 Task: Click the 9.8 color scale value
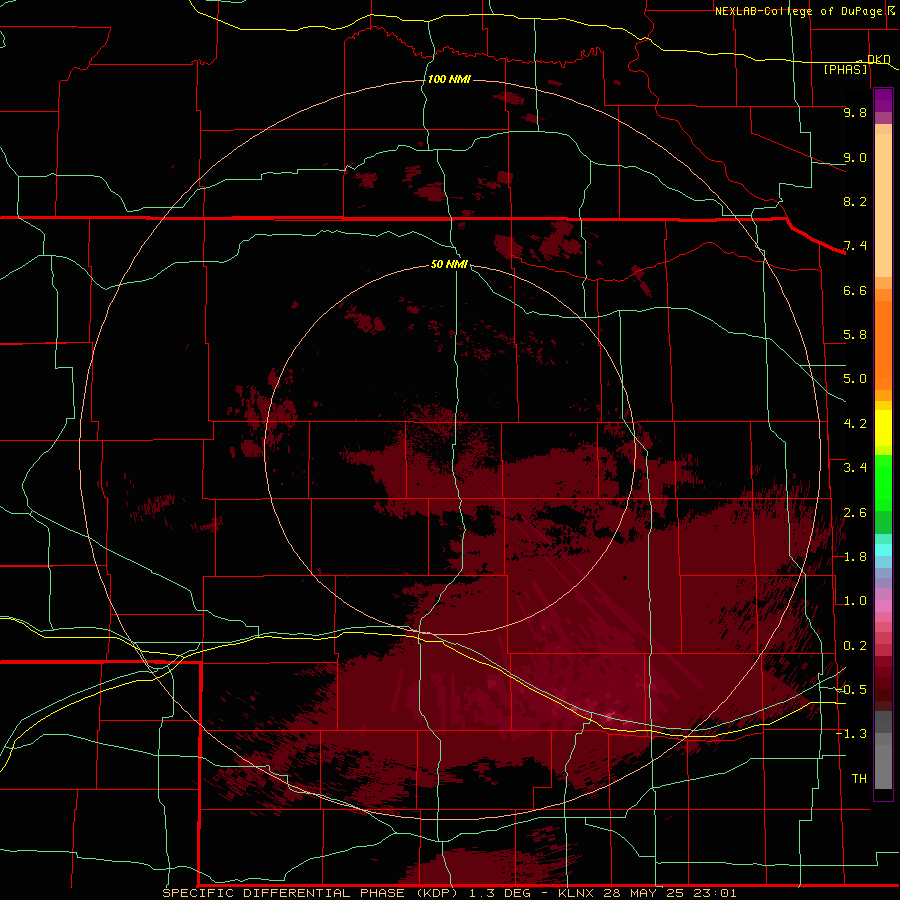855,112
